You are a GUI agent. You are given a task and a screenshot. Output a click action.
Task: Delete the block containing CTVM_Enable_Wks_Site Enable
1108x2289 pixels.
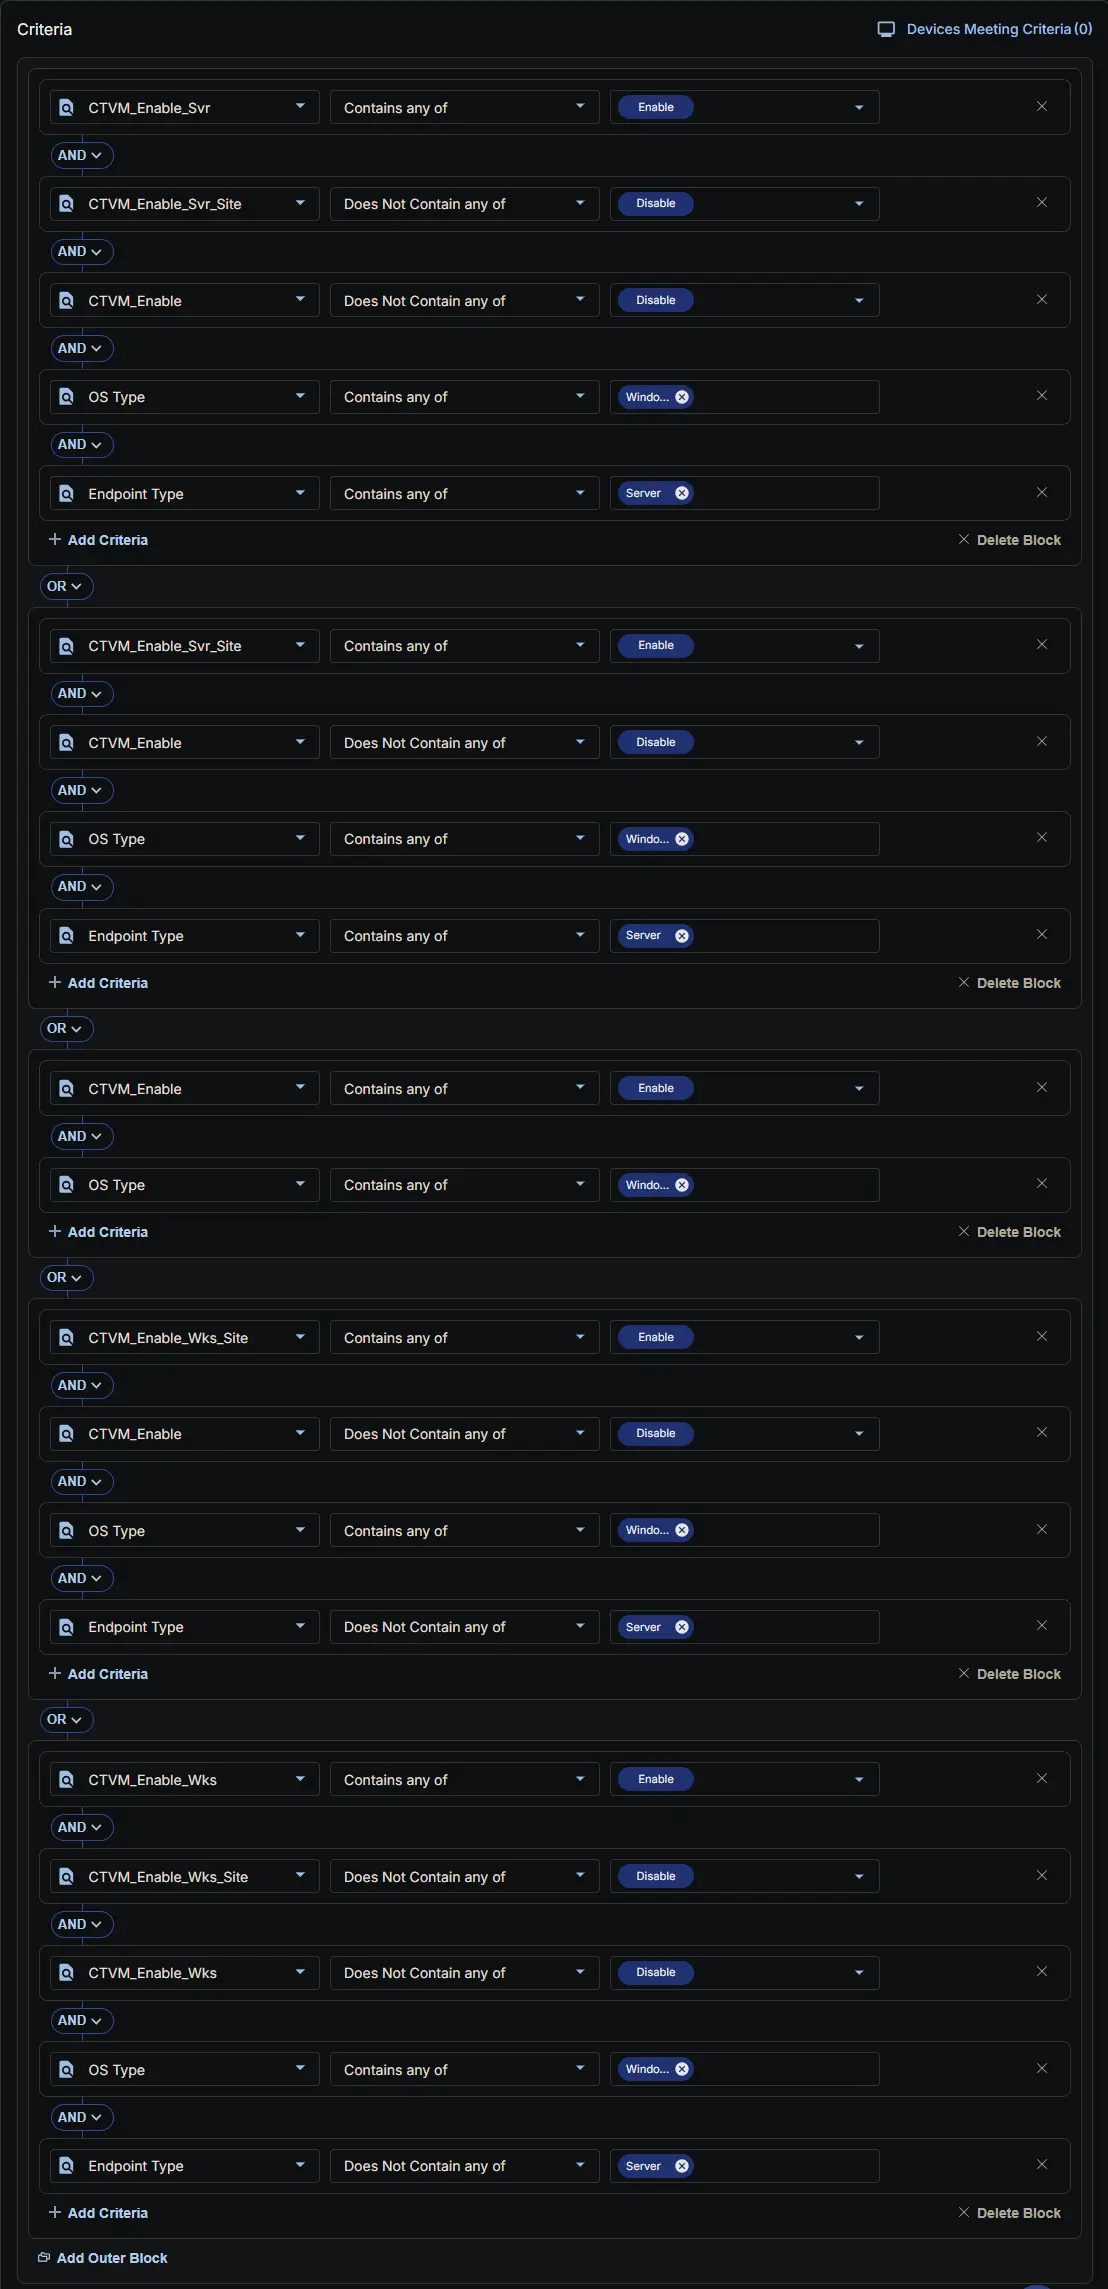tap(1009, 1674)
